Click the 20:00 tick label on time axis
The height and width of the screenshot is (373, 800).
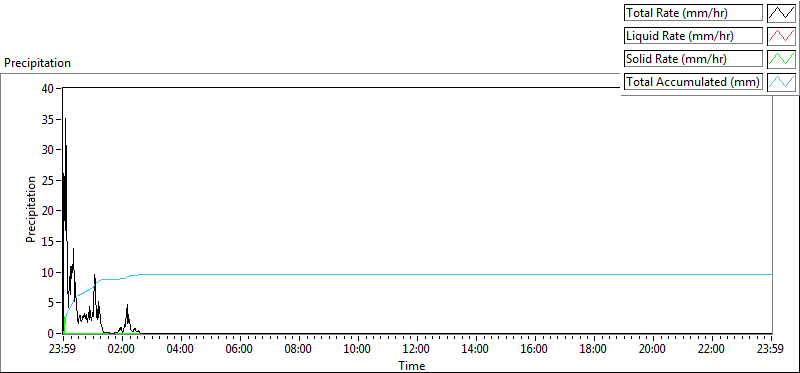pos(653,349)
